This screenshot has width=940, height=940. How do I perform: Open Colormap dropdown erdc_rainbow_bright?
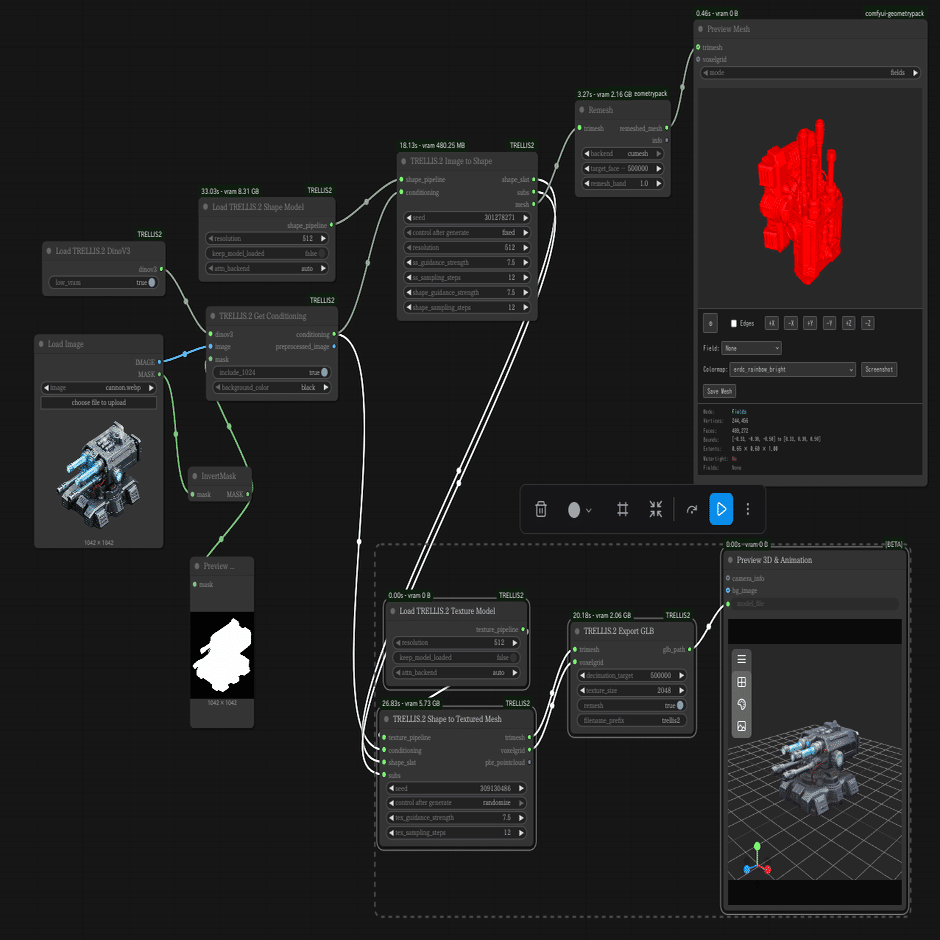point(793,369)
